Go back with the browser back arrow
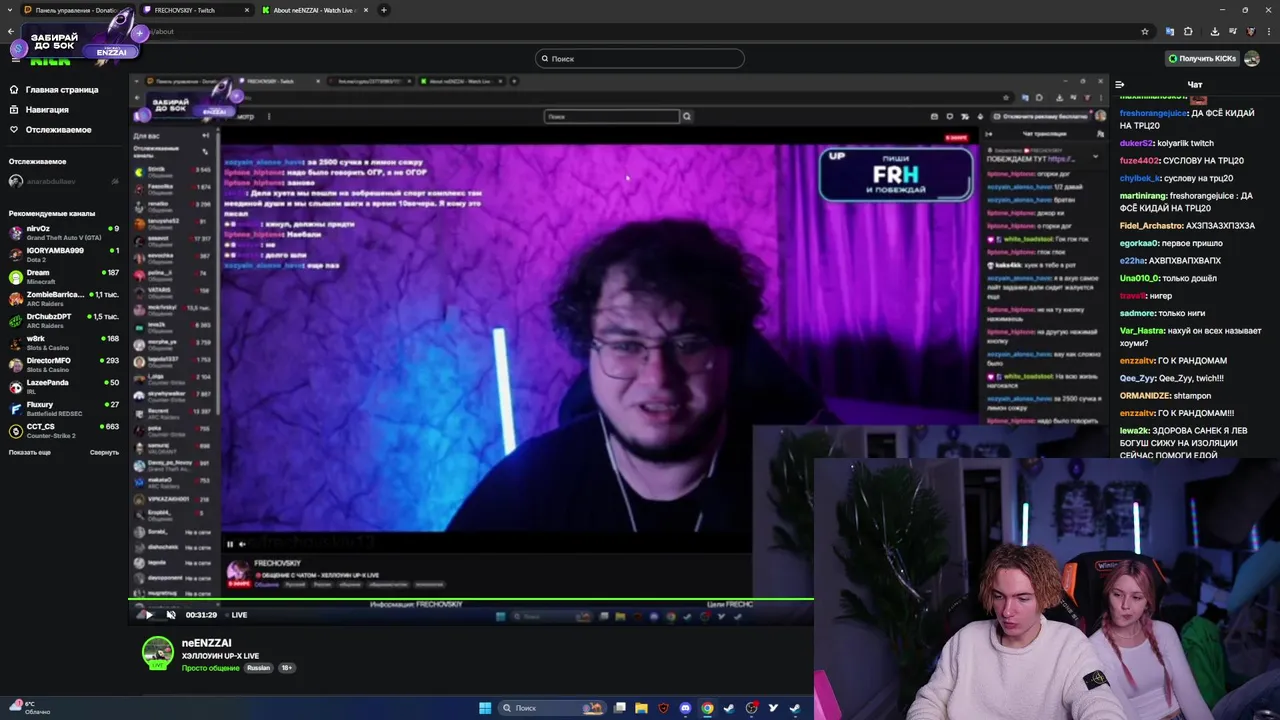Viewport: 1280px width, 720px height. coord(11,31)
